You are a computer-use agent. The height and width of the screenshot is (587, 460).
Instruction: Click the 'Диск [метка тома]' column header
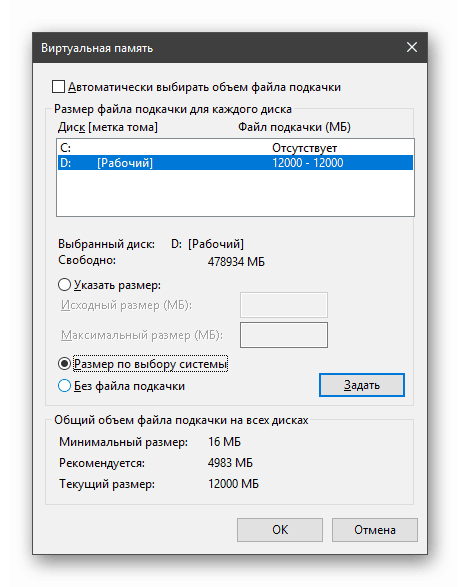tap(108, 127)
